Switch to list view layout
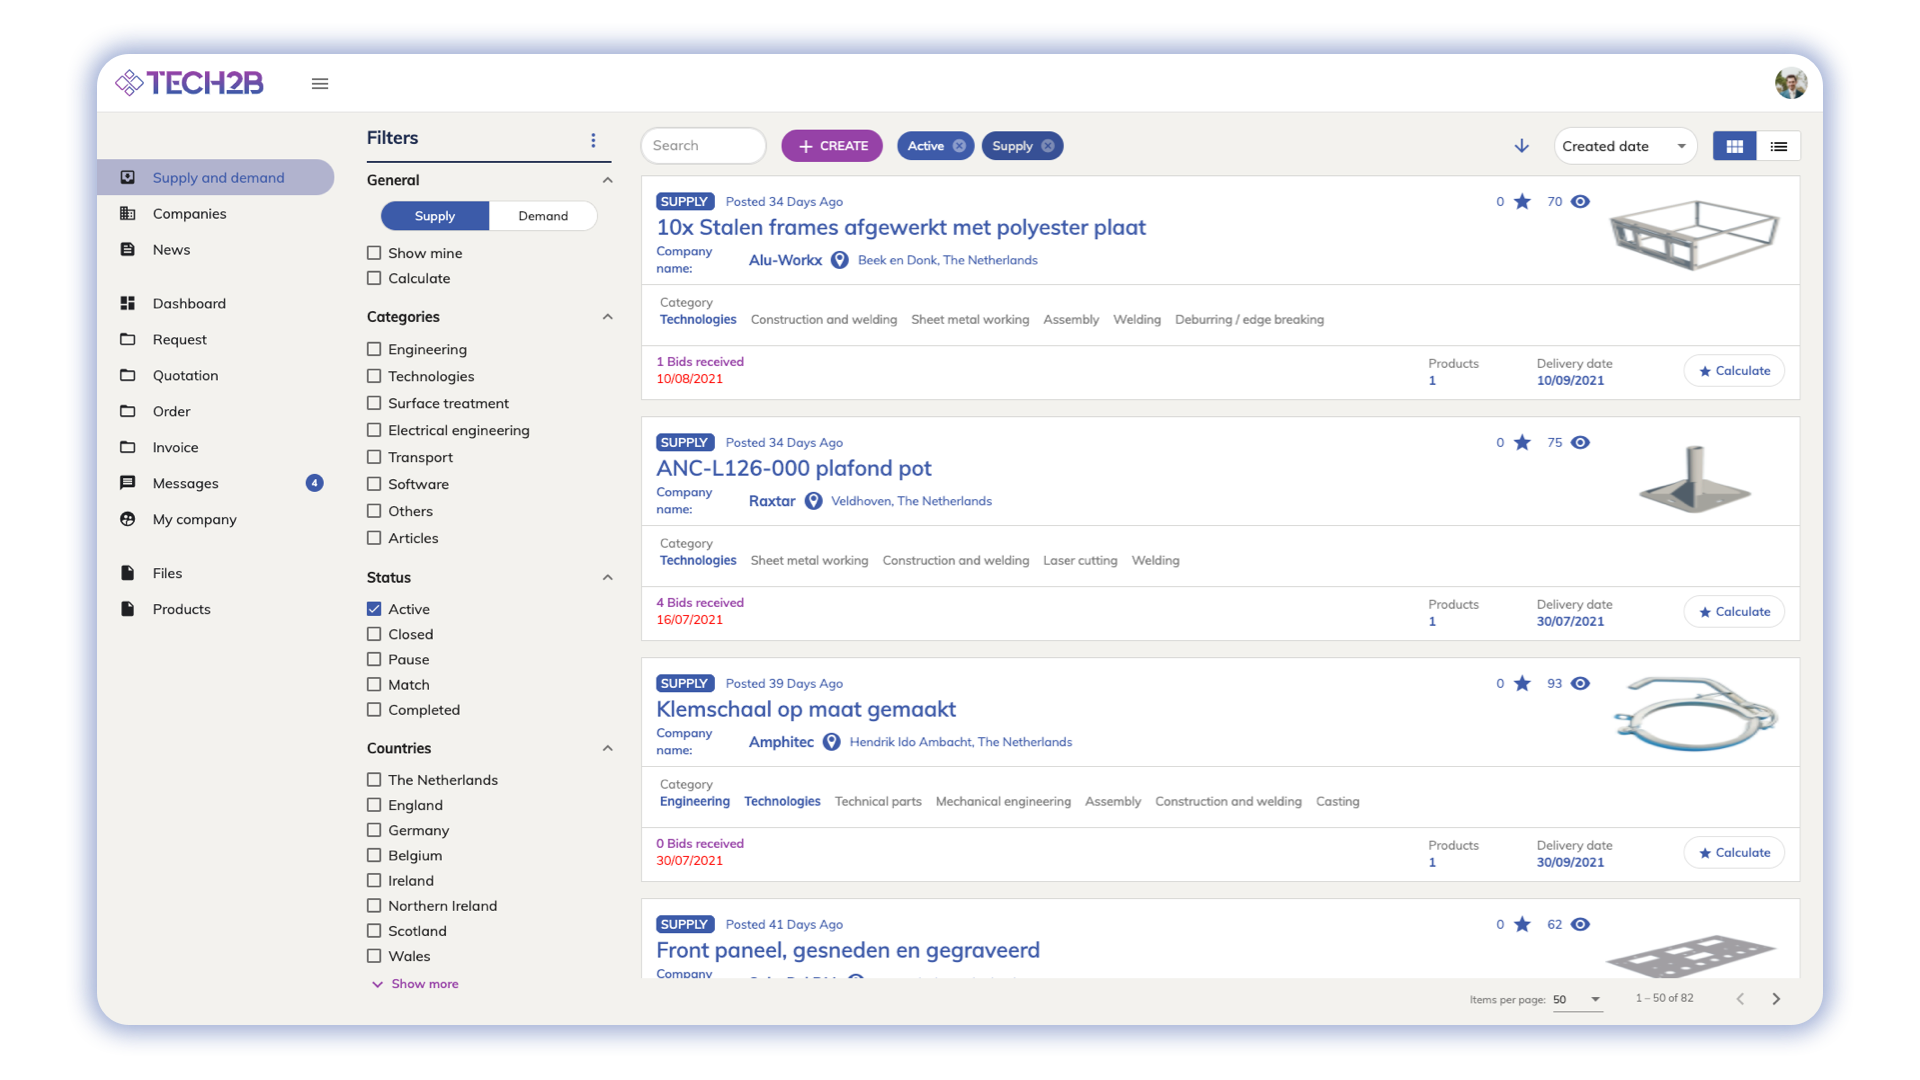This screenshot has height=1080, width=1920. click(x=1778, y=146)
